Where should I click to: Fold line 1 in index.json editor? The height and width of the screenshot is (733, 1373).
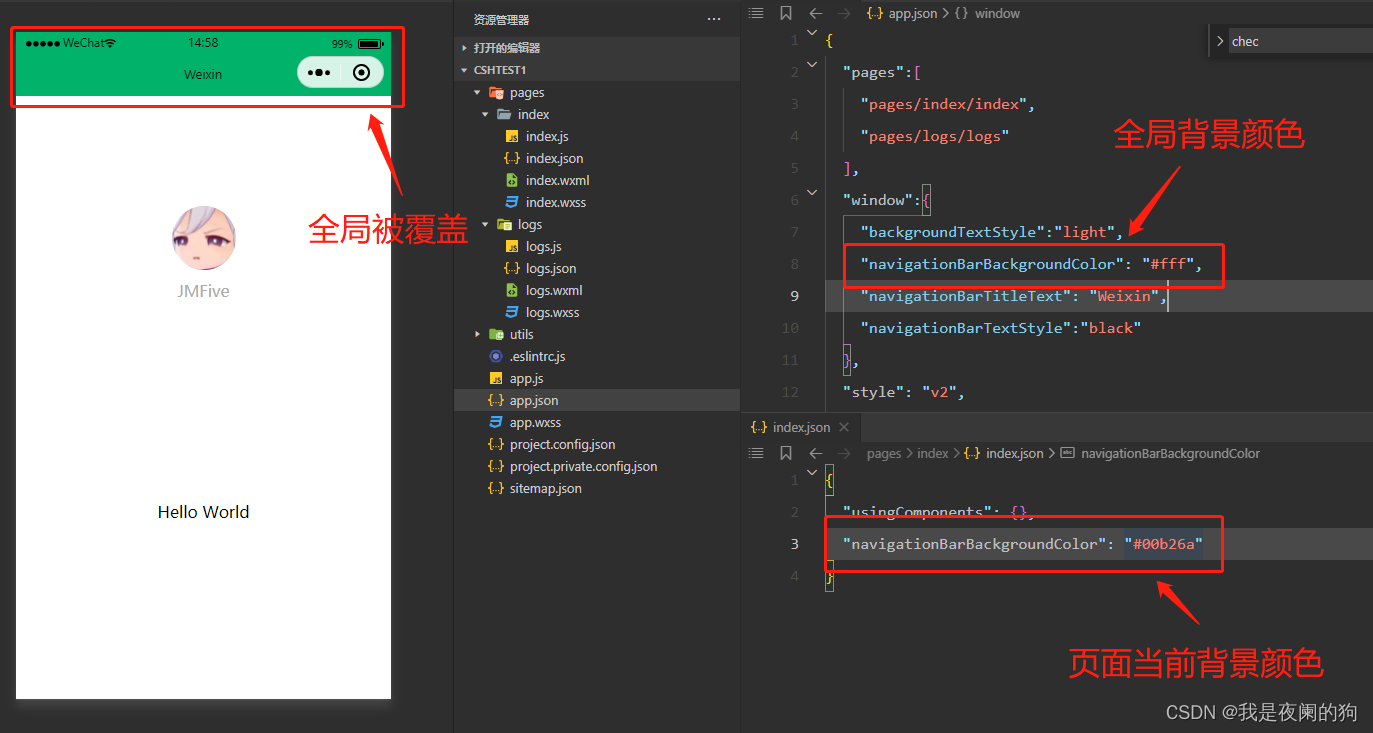click(x=812, y=473)
